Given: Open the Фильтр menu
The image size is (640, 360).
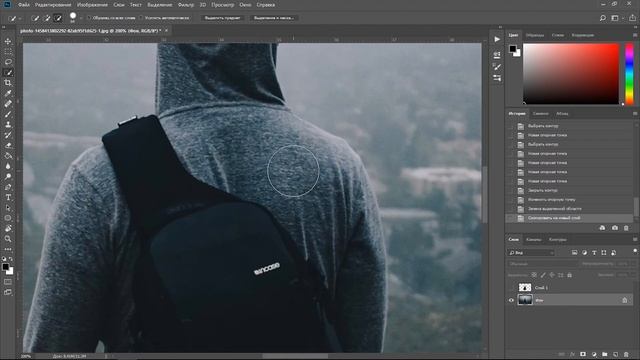Looking at the screenshot, I should click(x=186, y=5).
